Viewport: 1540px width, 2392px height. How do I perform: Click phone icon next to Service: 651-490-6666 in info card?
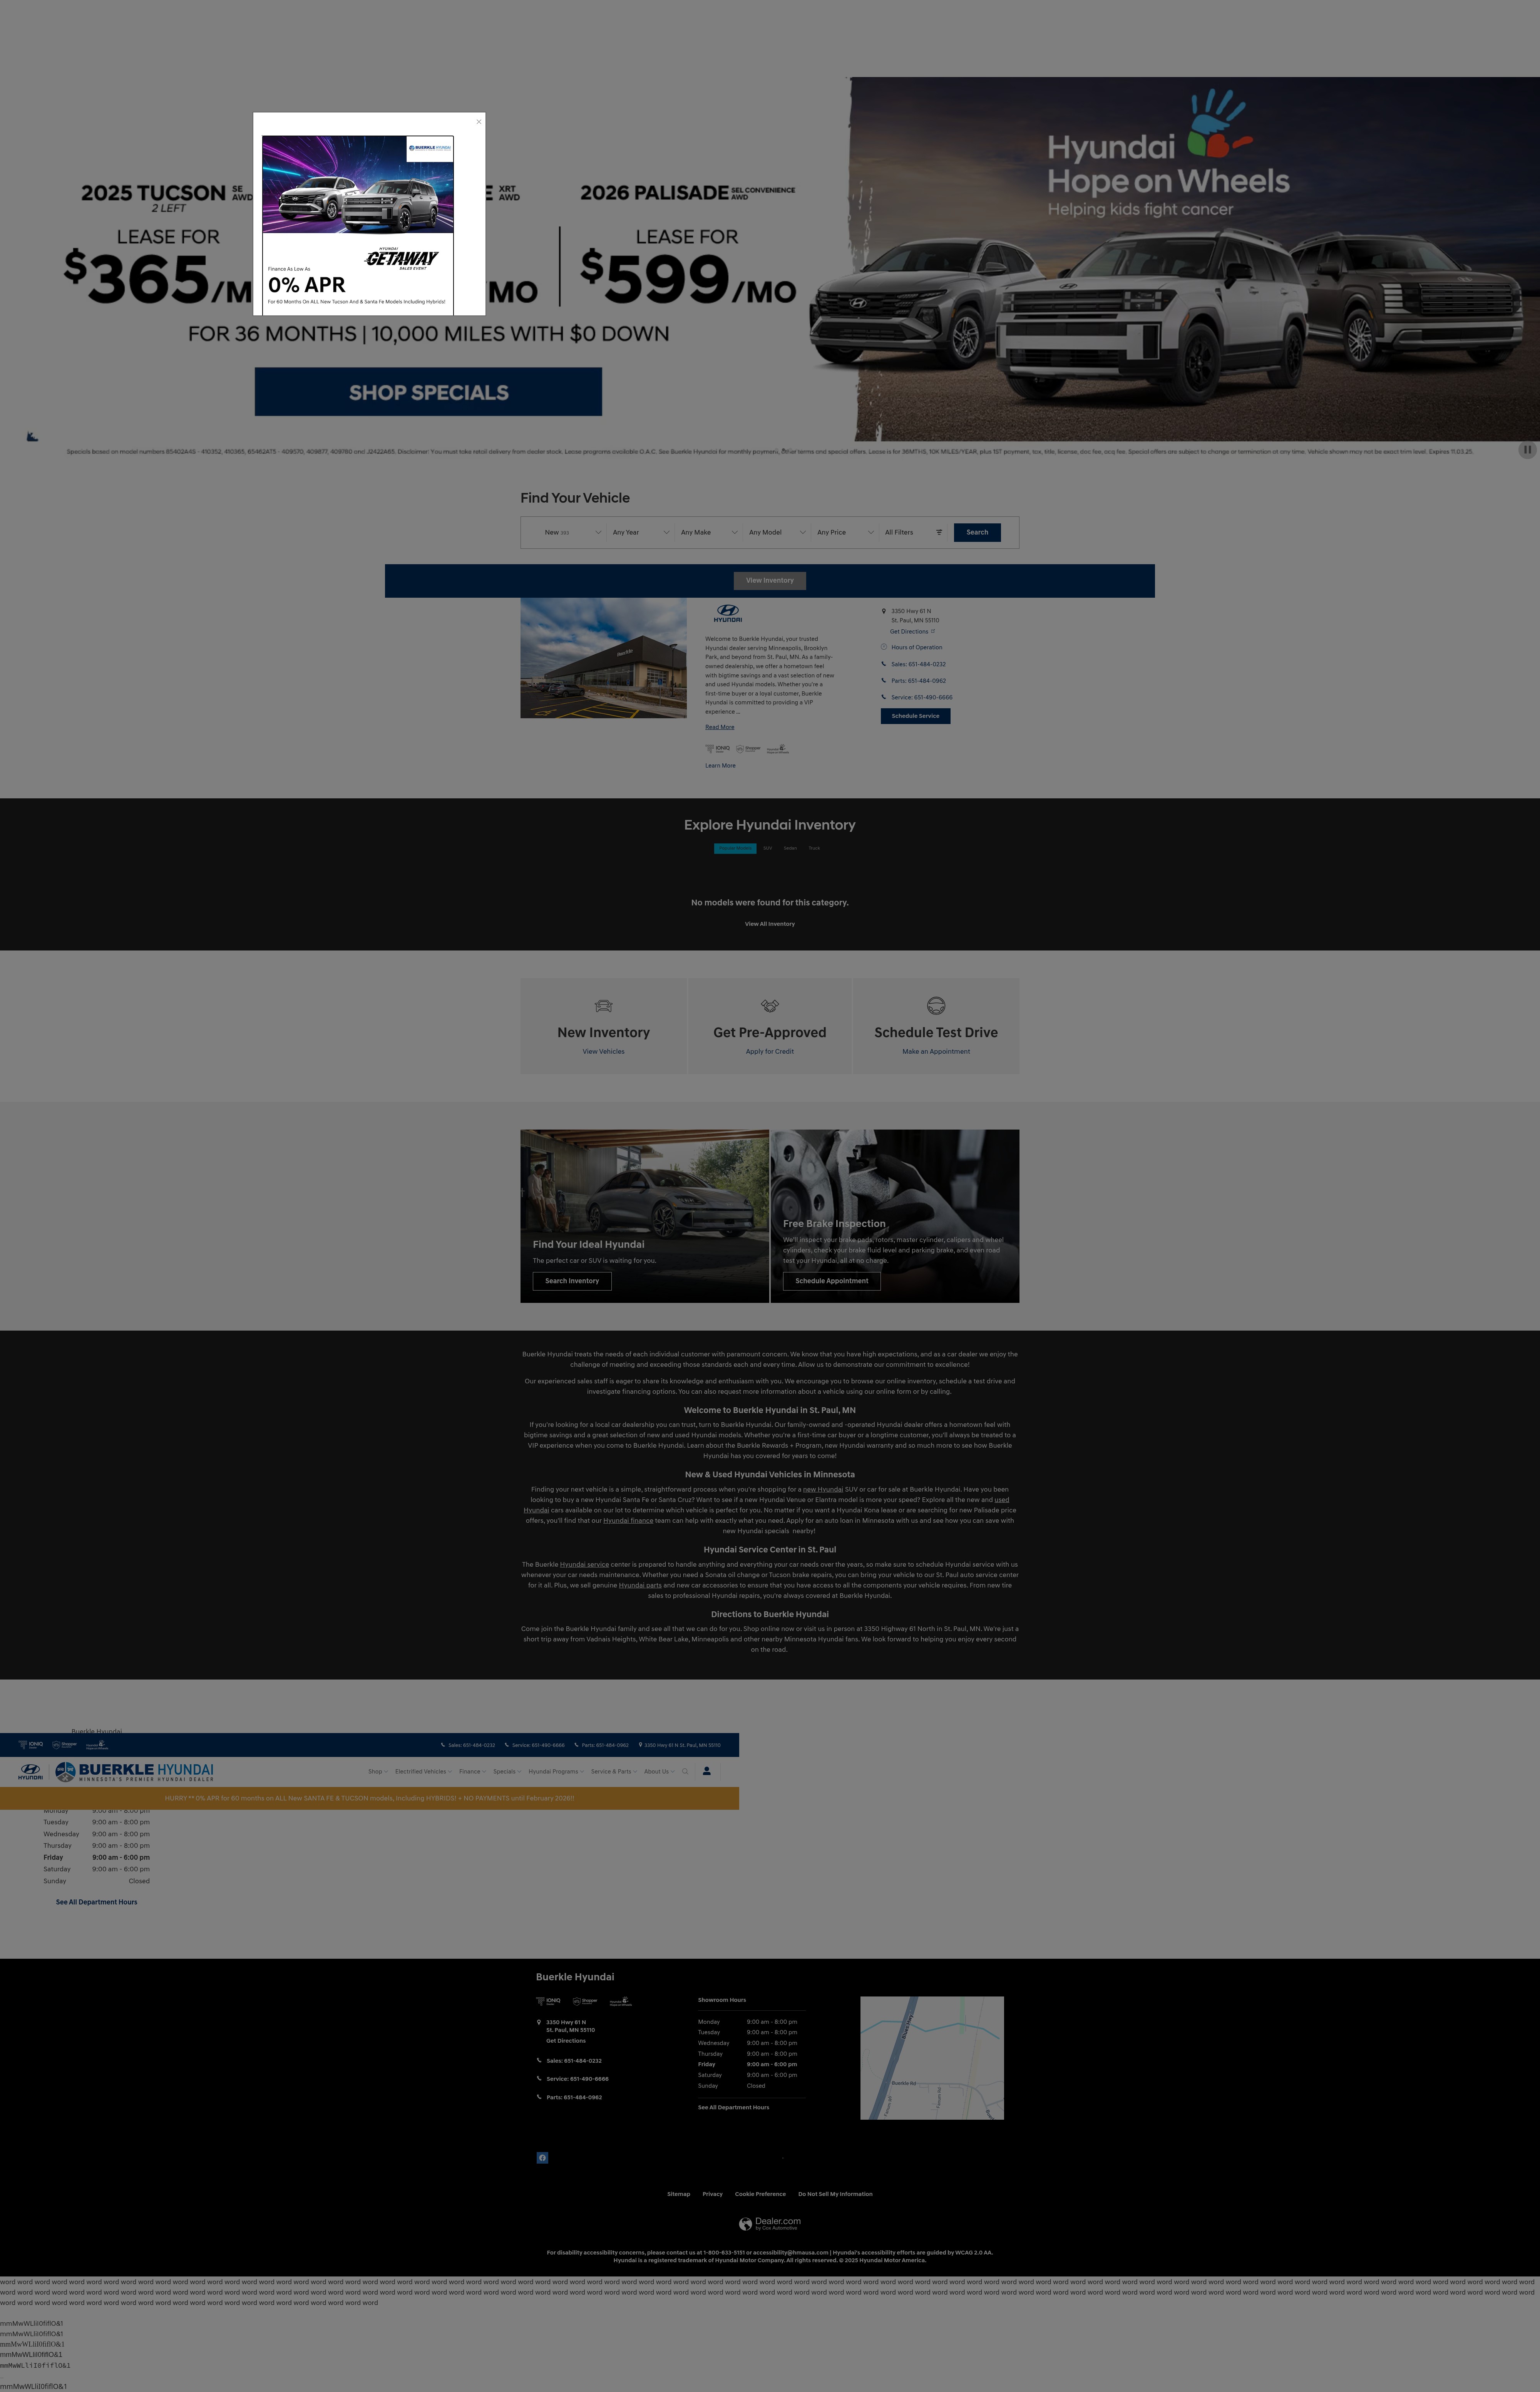(x=884, y=697)
